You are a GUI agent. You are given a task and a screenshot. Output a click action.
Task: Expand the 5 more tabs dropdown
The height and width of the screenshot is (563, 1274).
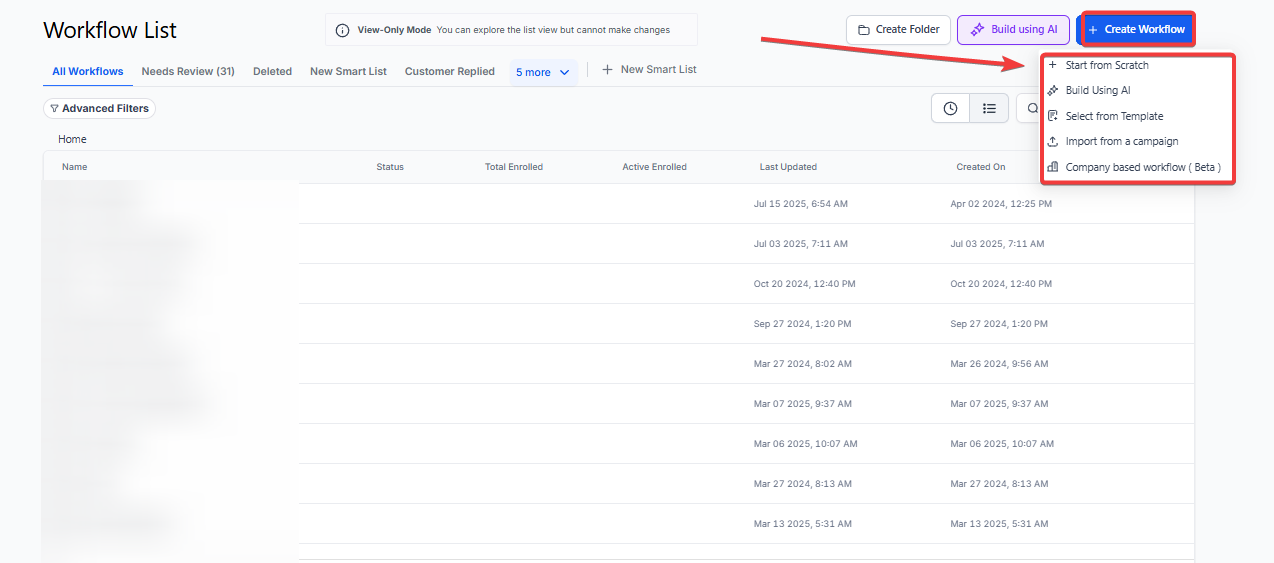pos(543,72)
